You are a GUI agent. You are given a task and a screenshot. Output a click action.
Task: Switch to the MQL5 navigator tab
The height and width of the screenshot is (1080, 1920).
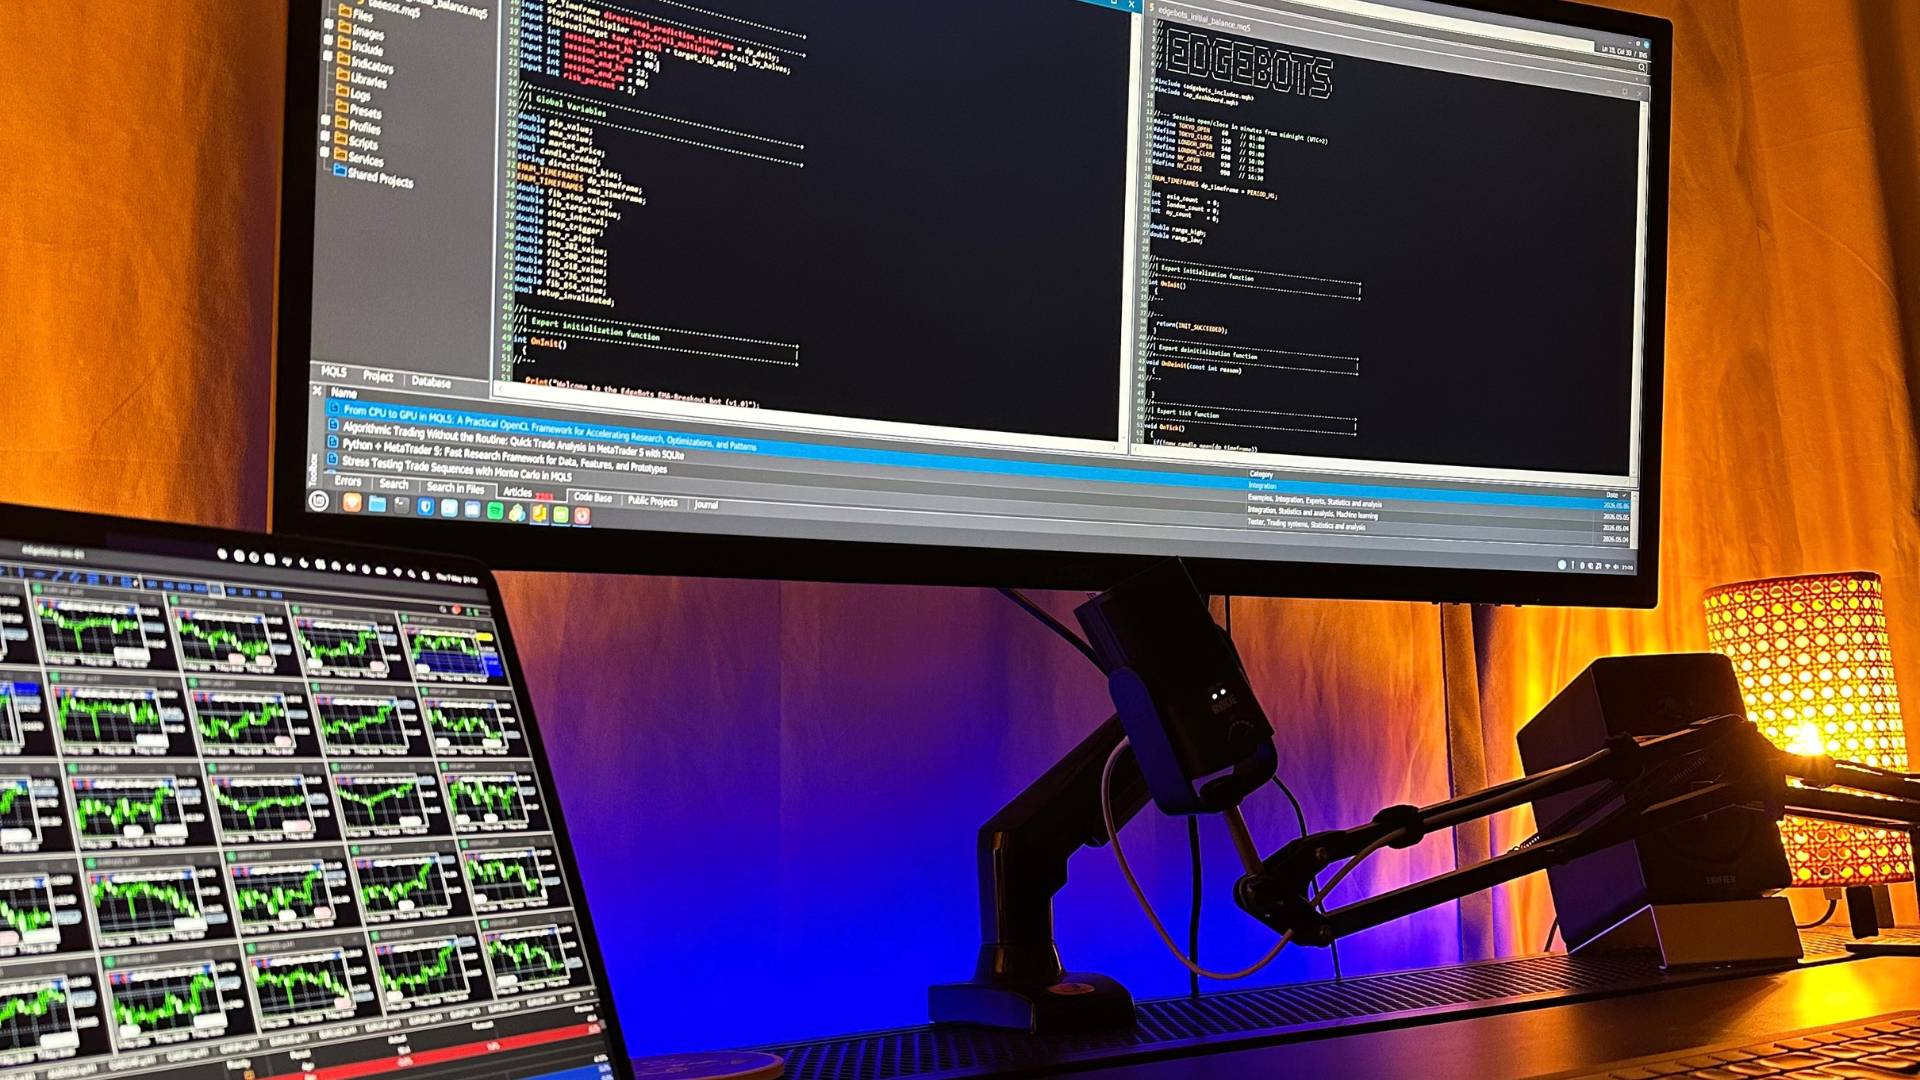point(334,372)
